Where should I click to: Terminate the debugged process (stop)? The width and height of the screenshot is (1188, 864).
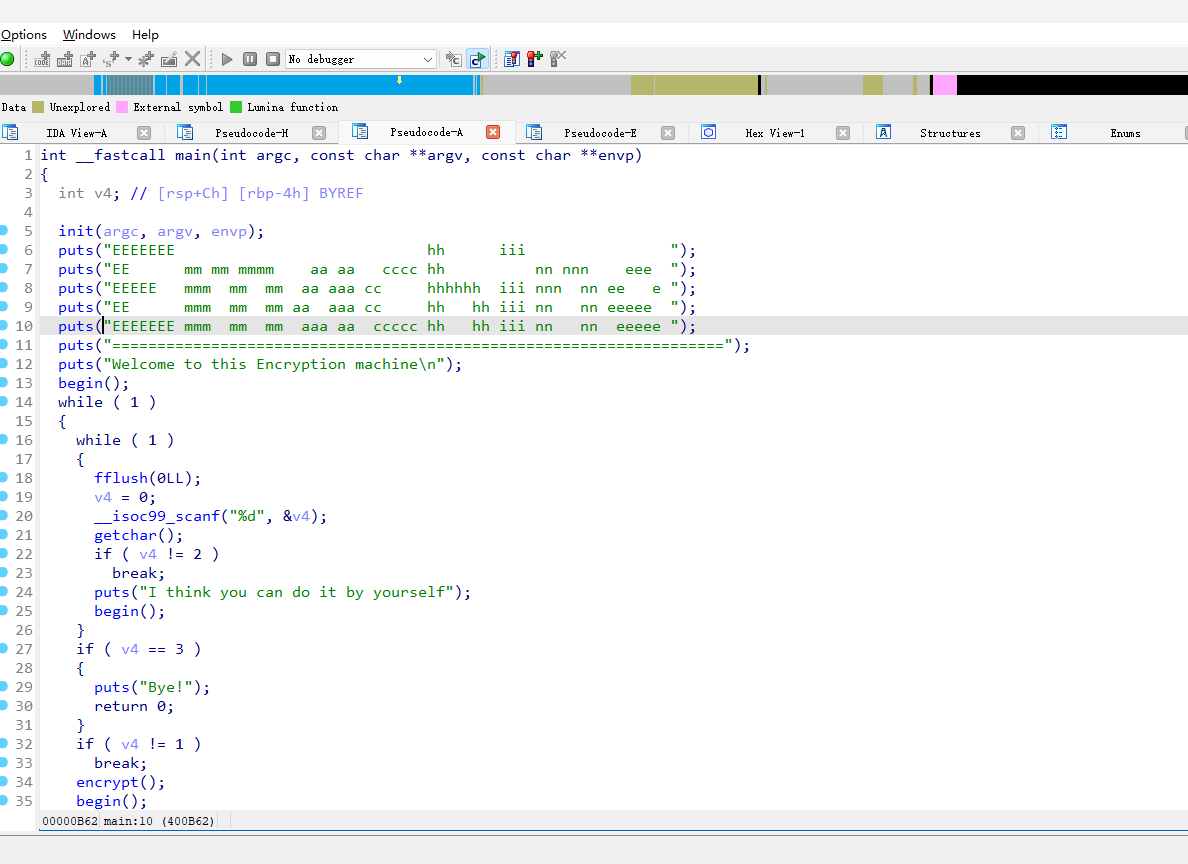273,59
